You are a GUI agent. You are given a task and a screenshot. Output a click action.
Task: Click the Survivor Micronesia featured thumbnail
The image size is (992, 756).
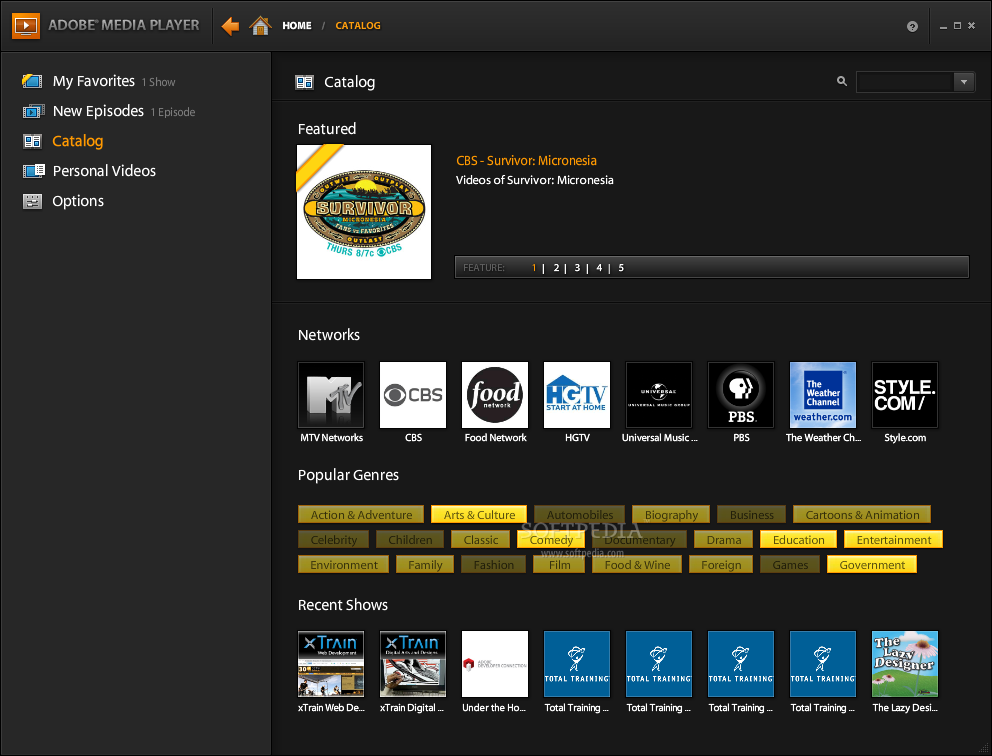coord(364,212)
